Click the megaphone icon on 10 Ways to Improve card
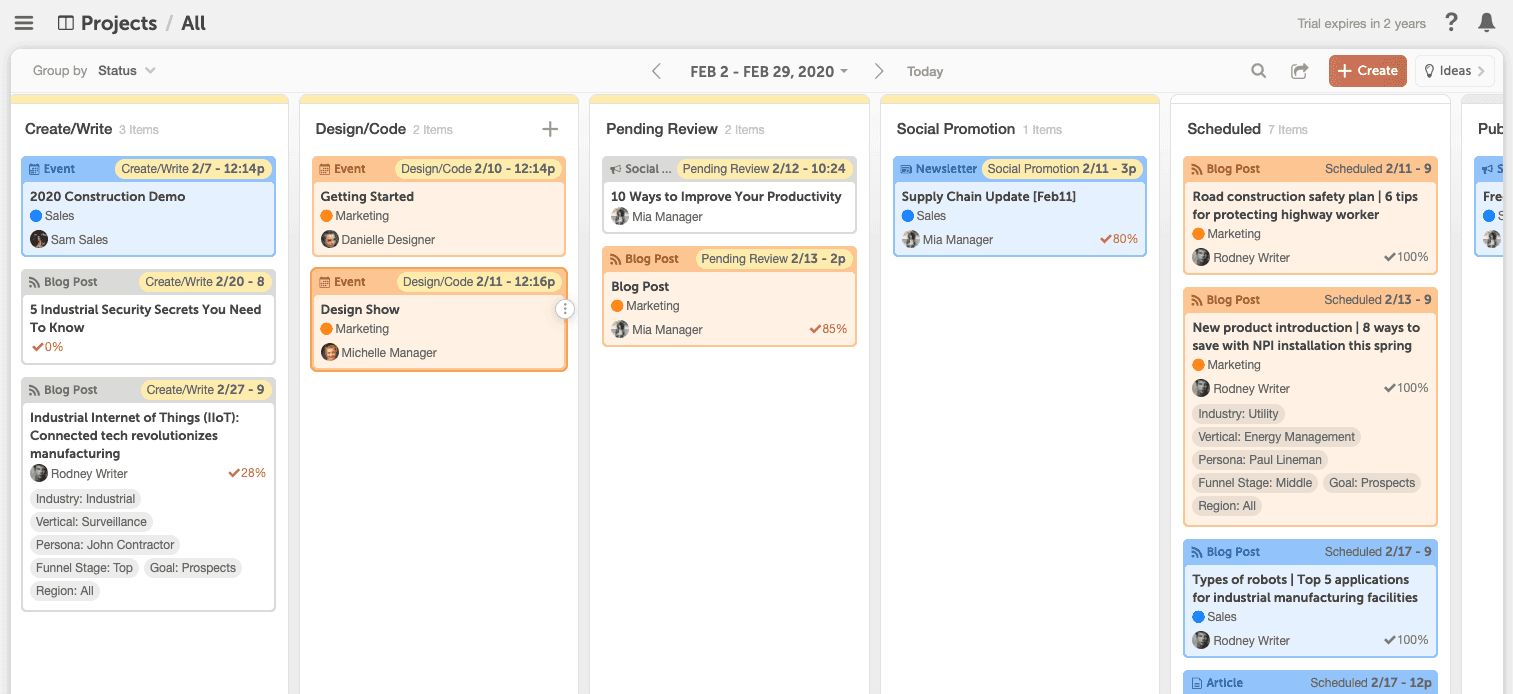This screenshot has width=1513, height=694. tap(616, 169)
